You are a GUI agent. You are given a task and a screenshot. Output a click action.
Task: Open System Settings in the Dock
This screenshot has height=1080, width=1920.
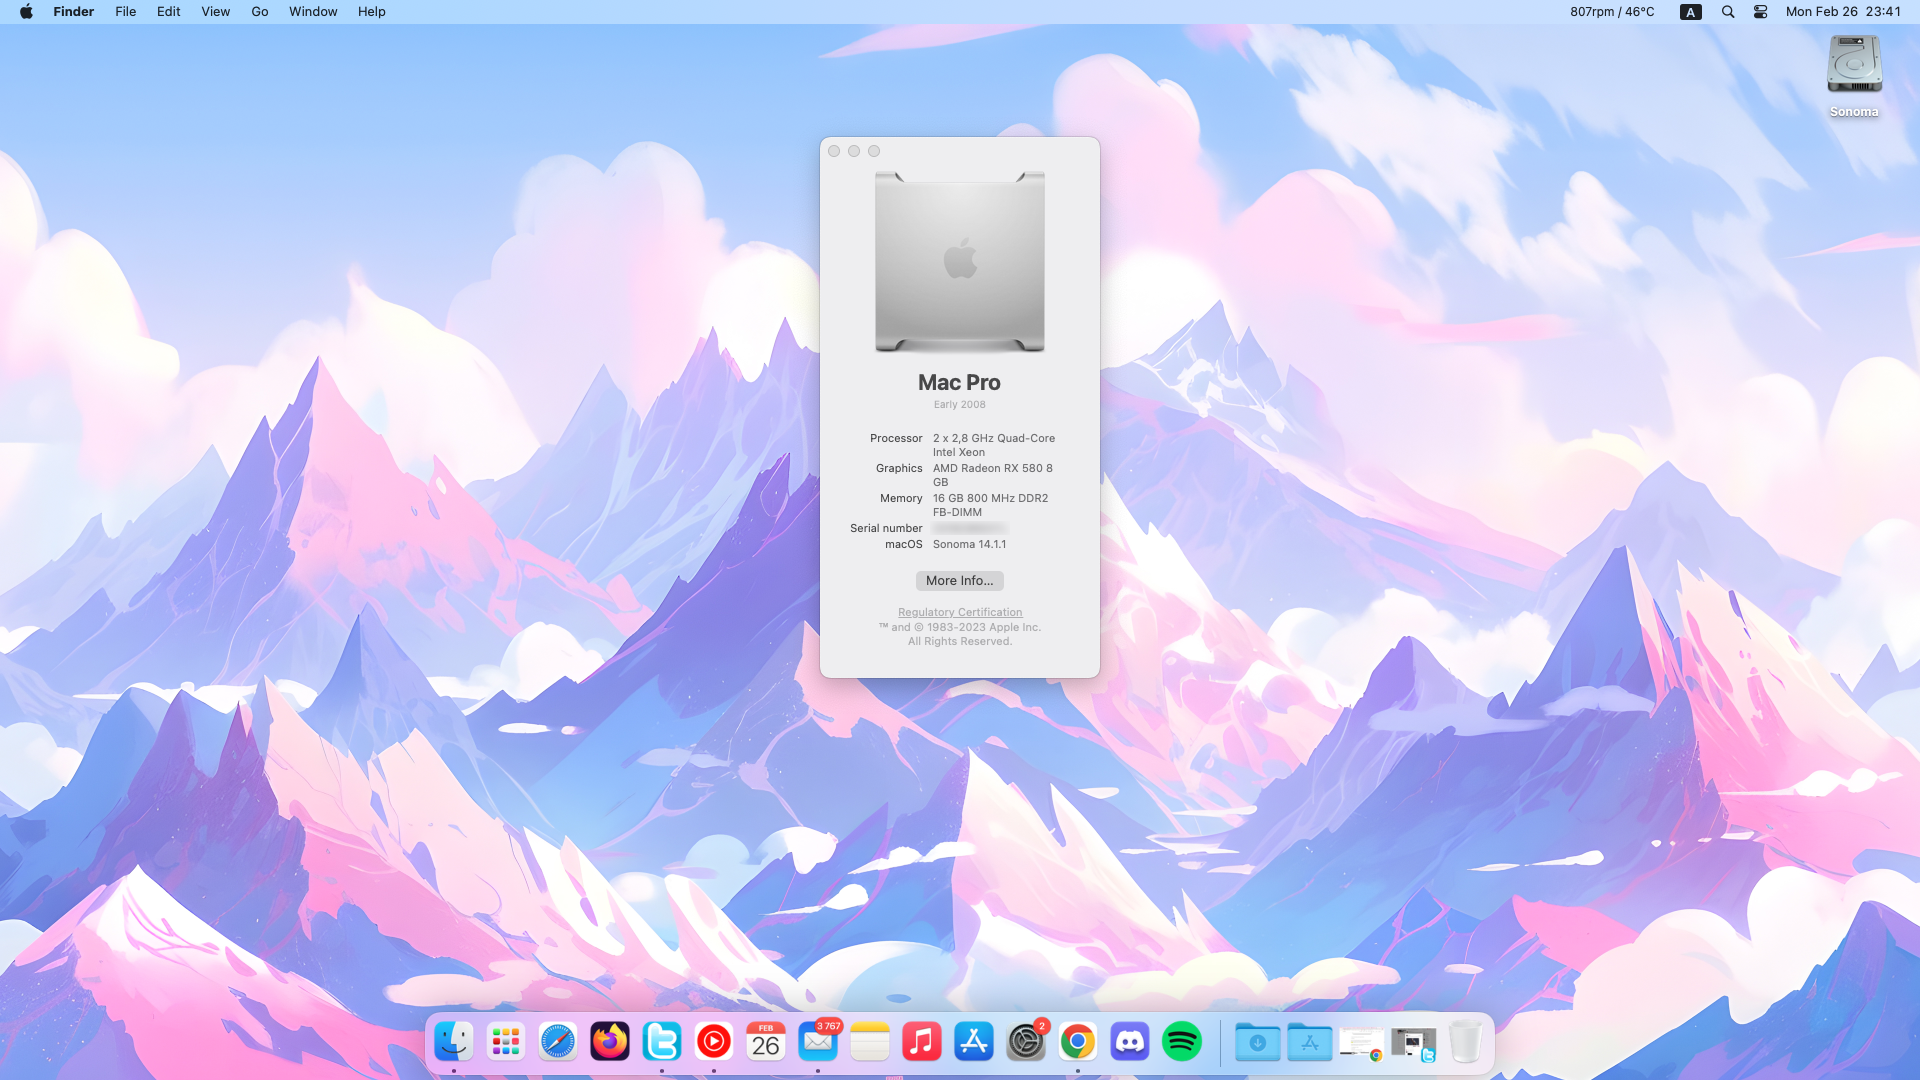(x=1026, y=1042)
